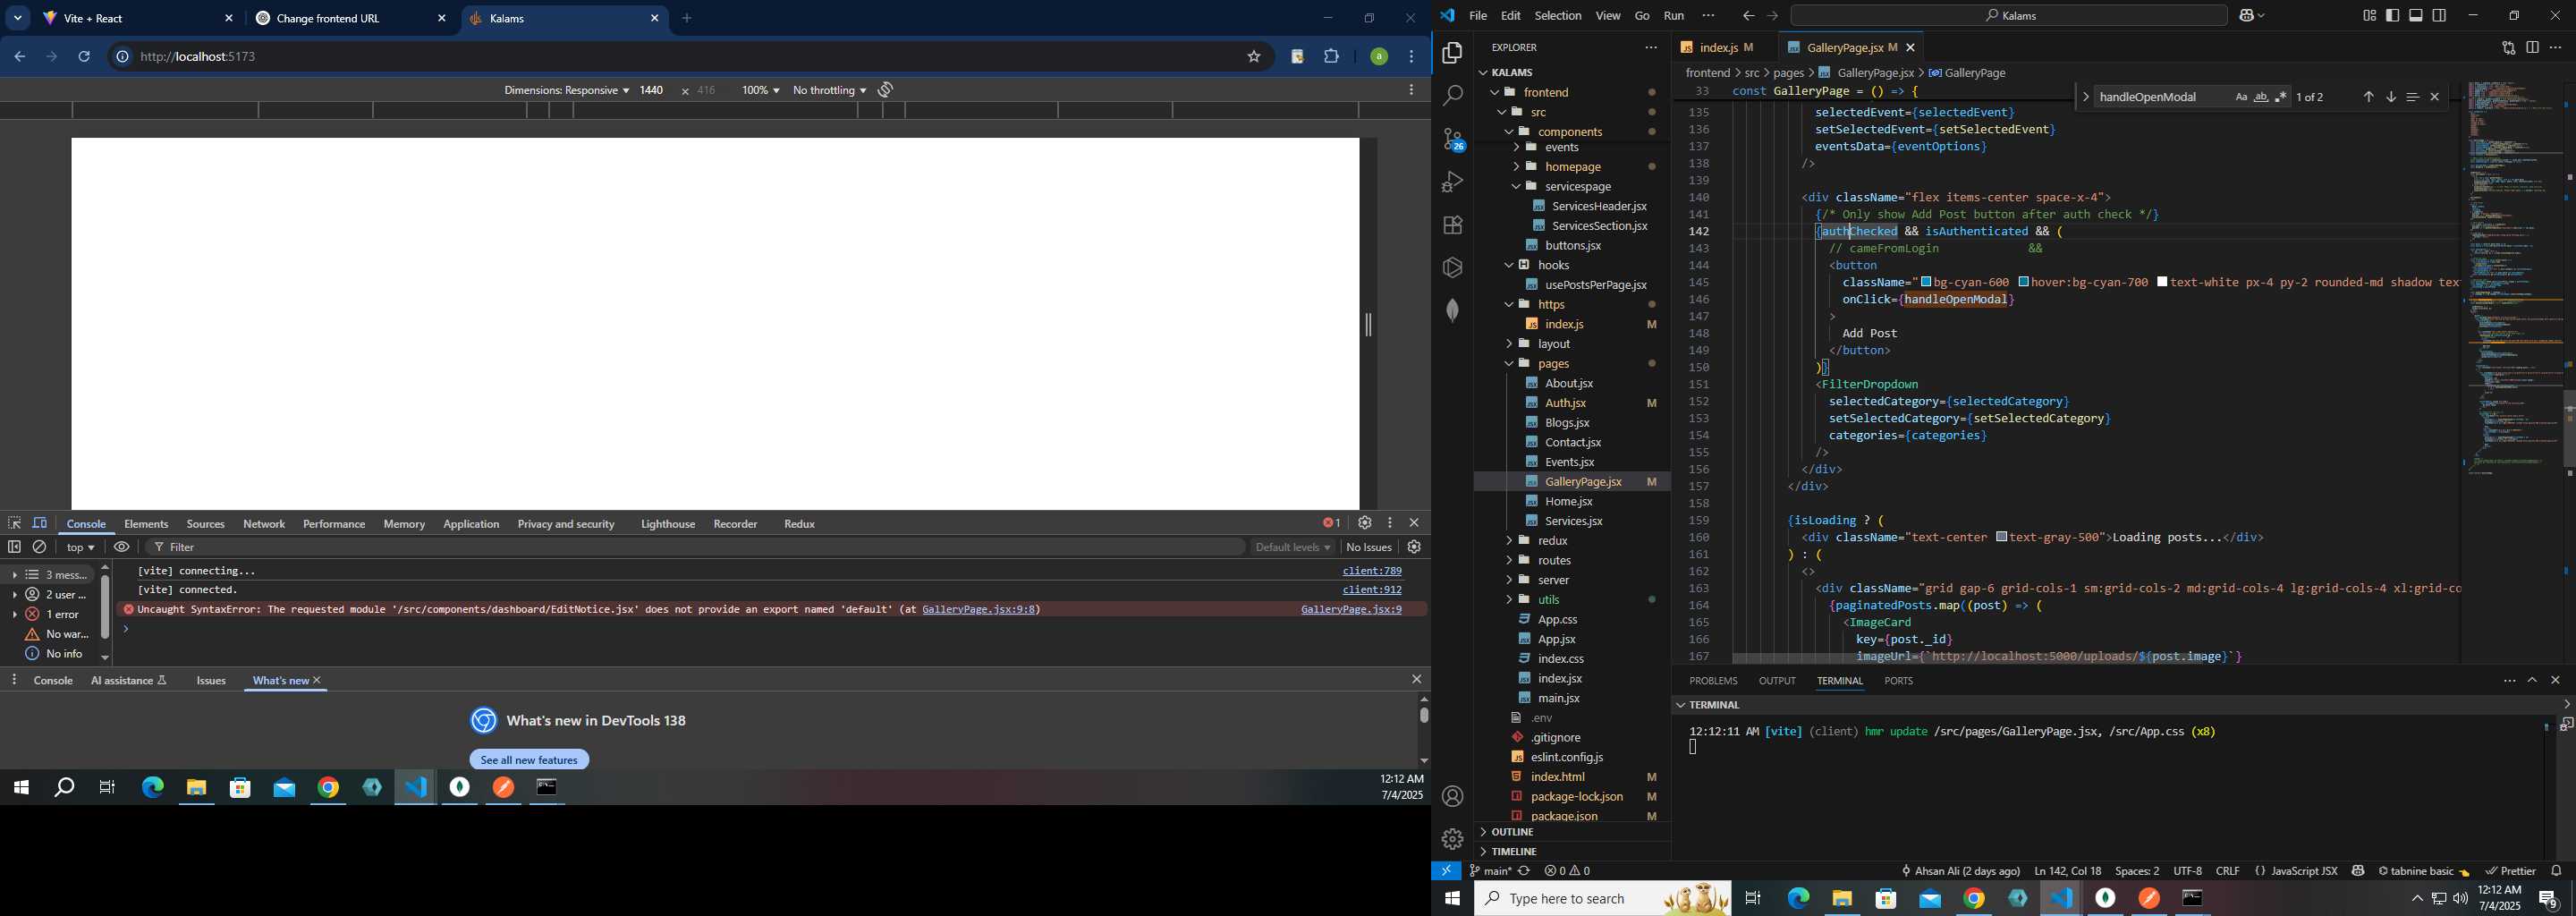Viewport: 2576px width, 916px height.
Task: Bookmark this tab with the star icon
Action: pyautogui.click(x=1254, y=57)
